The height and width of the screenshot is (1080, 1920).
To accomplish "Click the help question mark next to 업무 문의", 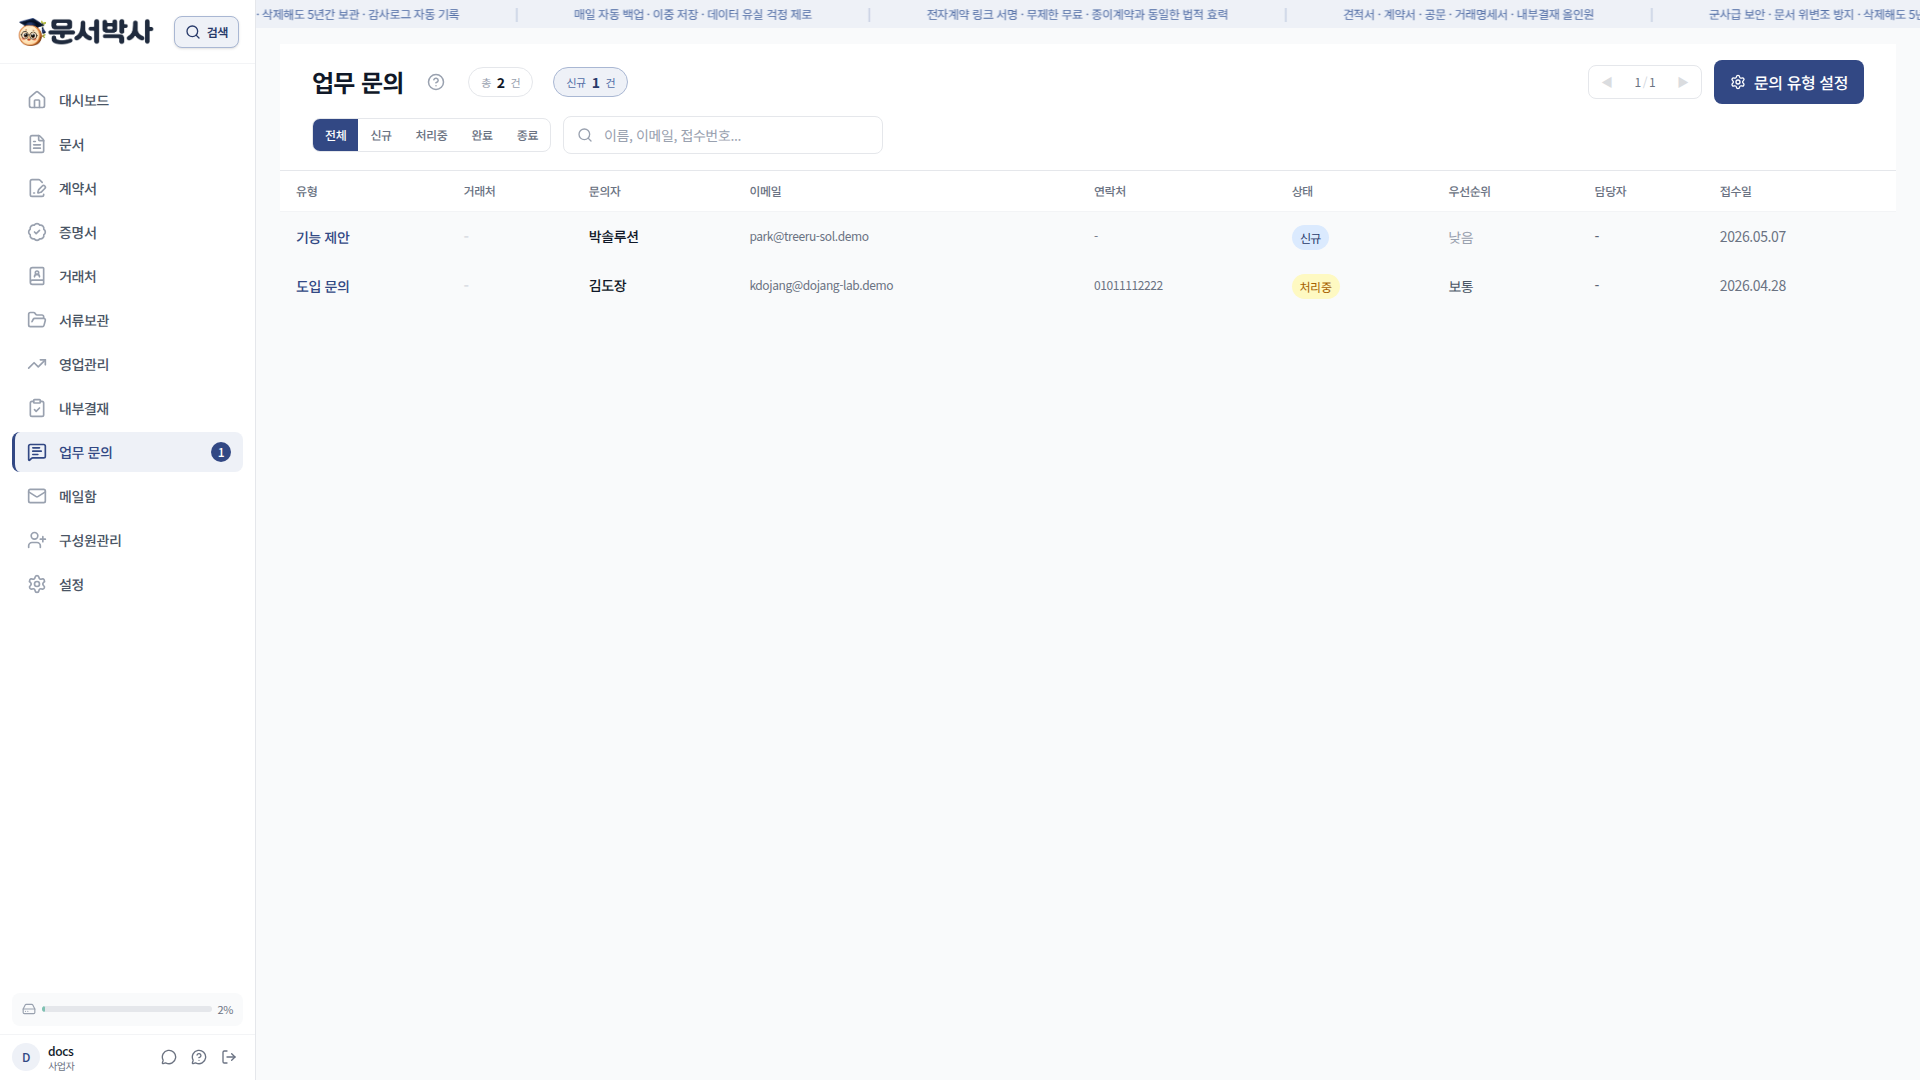I will coord(436,82).
